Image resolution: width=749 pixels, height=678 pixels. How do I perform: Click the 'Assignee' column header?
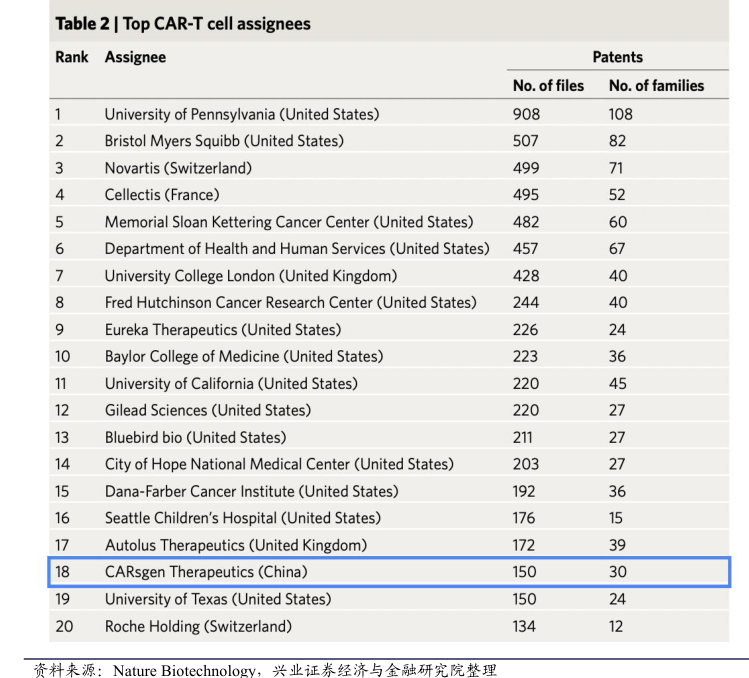135,57
